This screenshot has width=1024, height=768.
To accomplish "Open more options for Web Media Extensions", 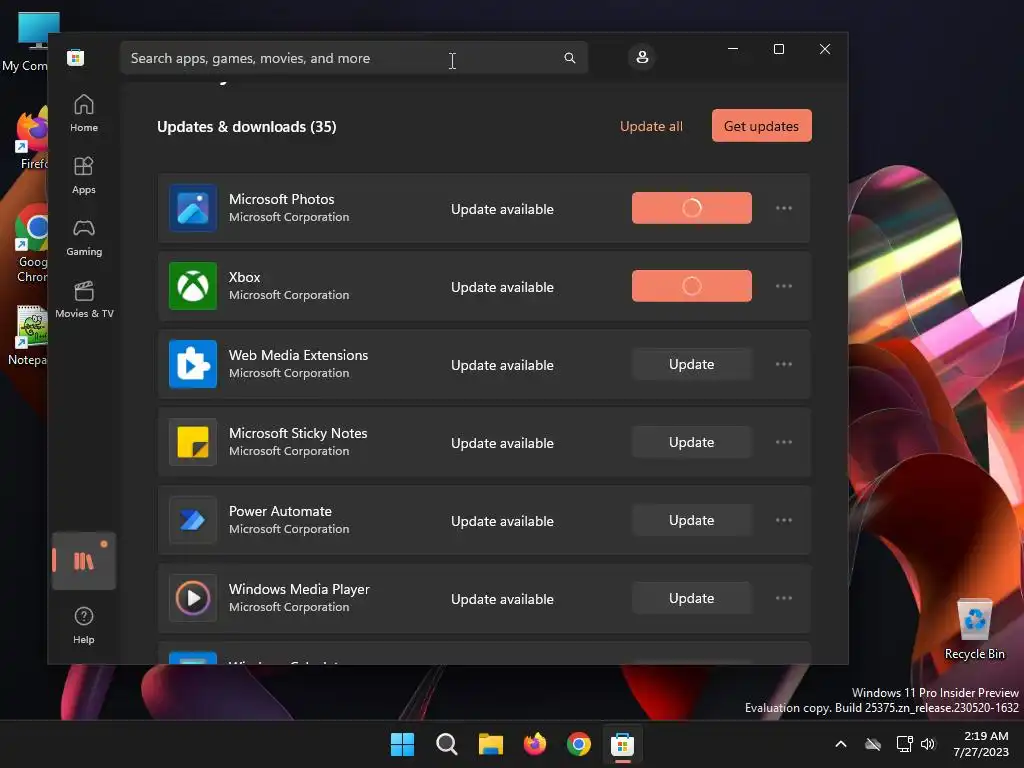I will click(x=784, y=364).
